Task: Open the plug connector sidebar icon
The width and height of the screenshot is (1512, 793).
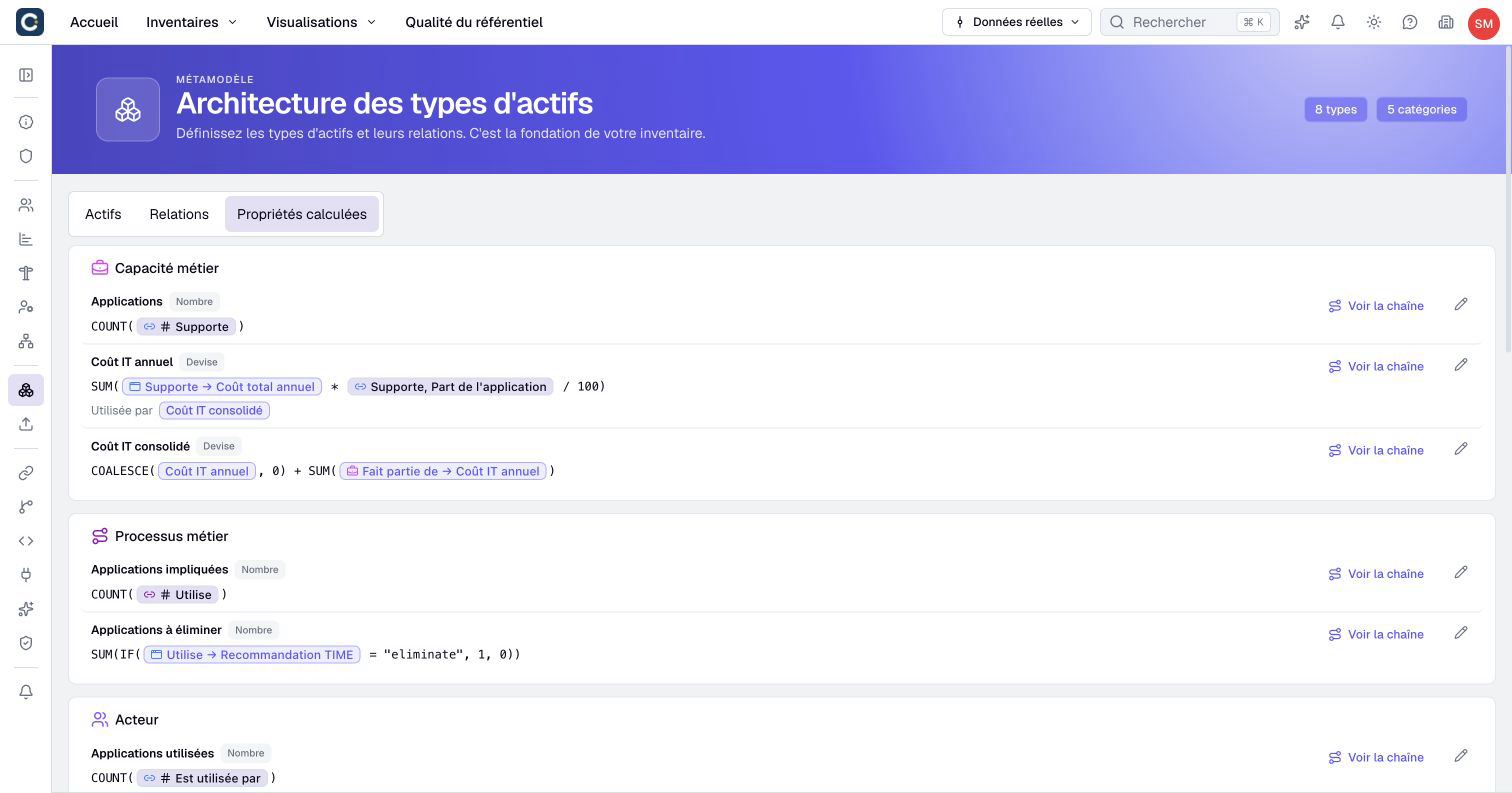Action: (26, 575)
